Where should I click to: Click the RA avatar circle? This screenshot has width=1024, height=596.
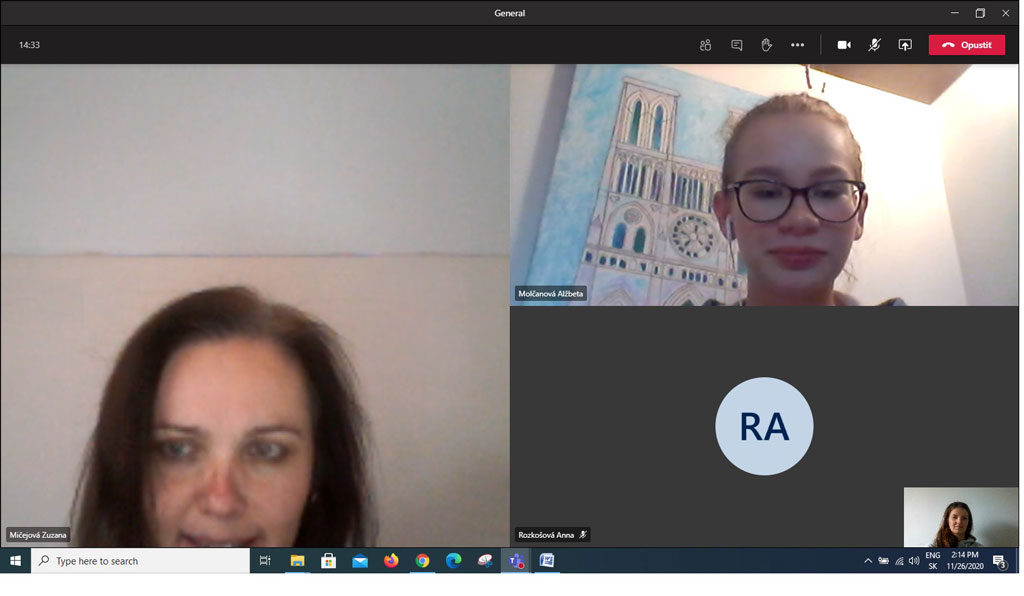click(764, 426)
